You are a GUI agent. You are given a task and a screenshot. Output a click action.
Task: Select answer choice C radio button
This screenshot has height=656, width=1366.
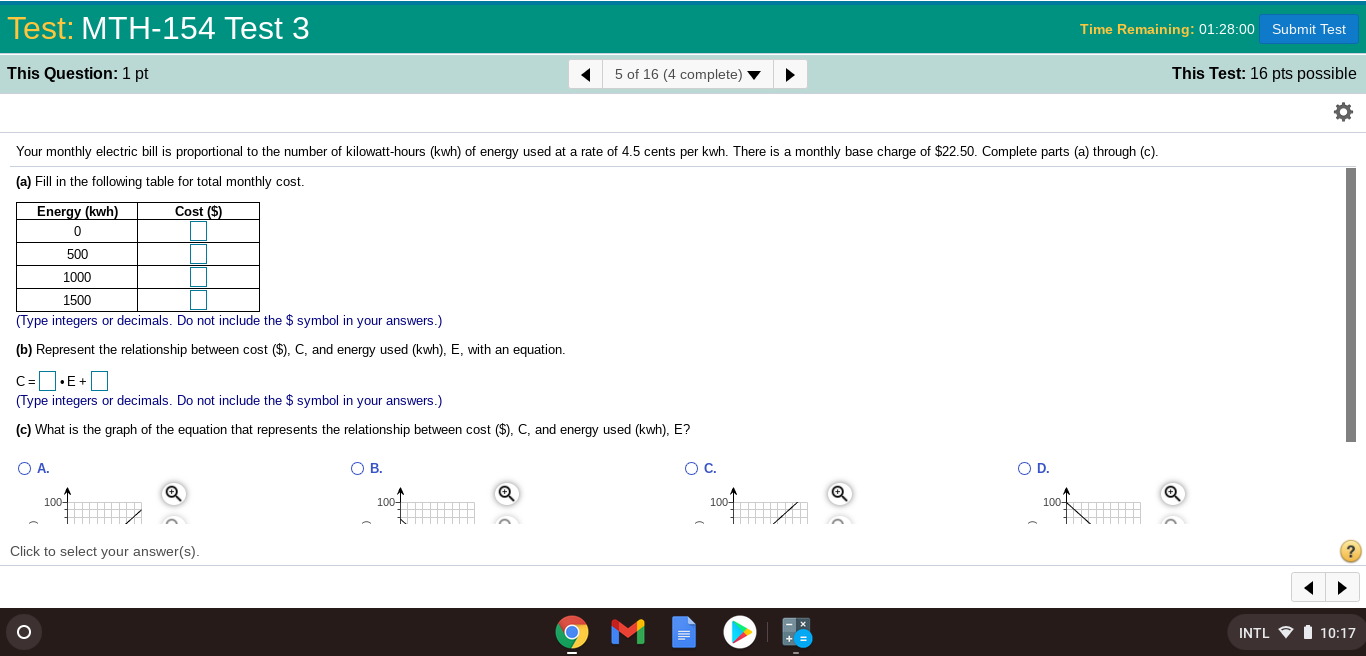point(691,468)
